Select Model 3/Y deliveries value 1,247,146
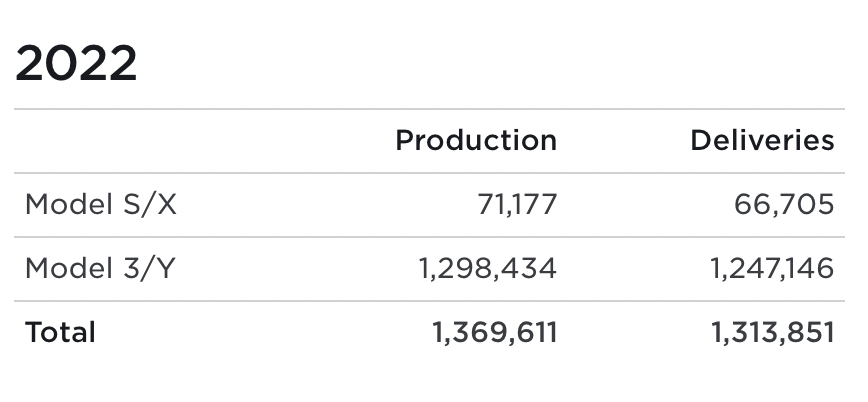This screenshot has width=868, height=402. tap(772, 269)
